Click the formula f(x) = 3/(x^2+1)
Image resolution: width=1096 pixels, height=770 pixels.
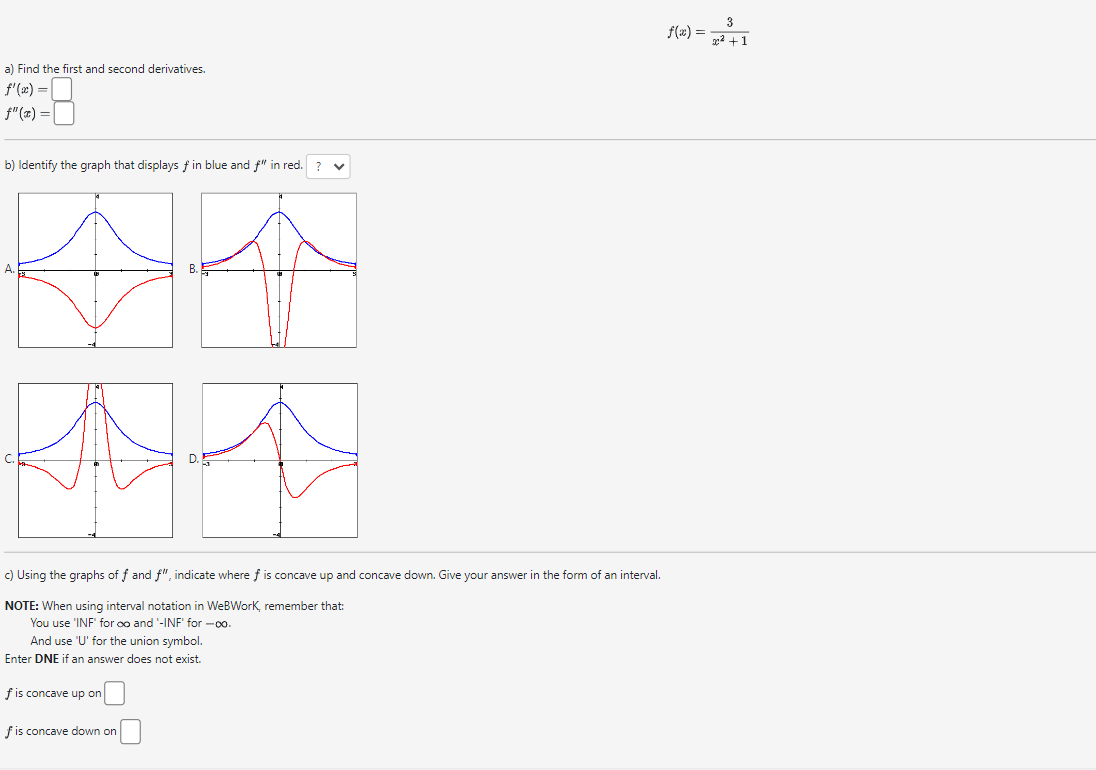[x=710, y=32]
